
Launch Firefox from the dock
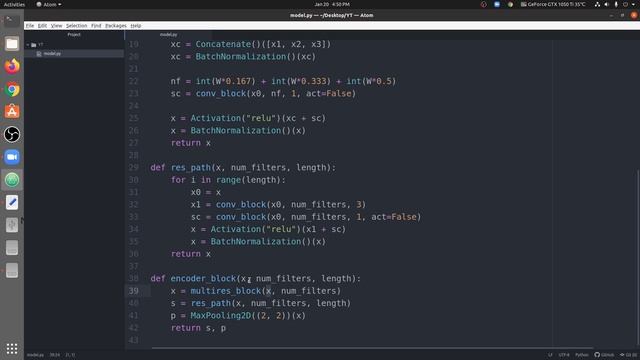(12, 66)
